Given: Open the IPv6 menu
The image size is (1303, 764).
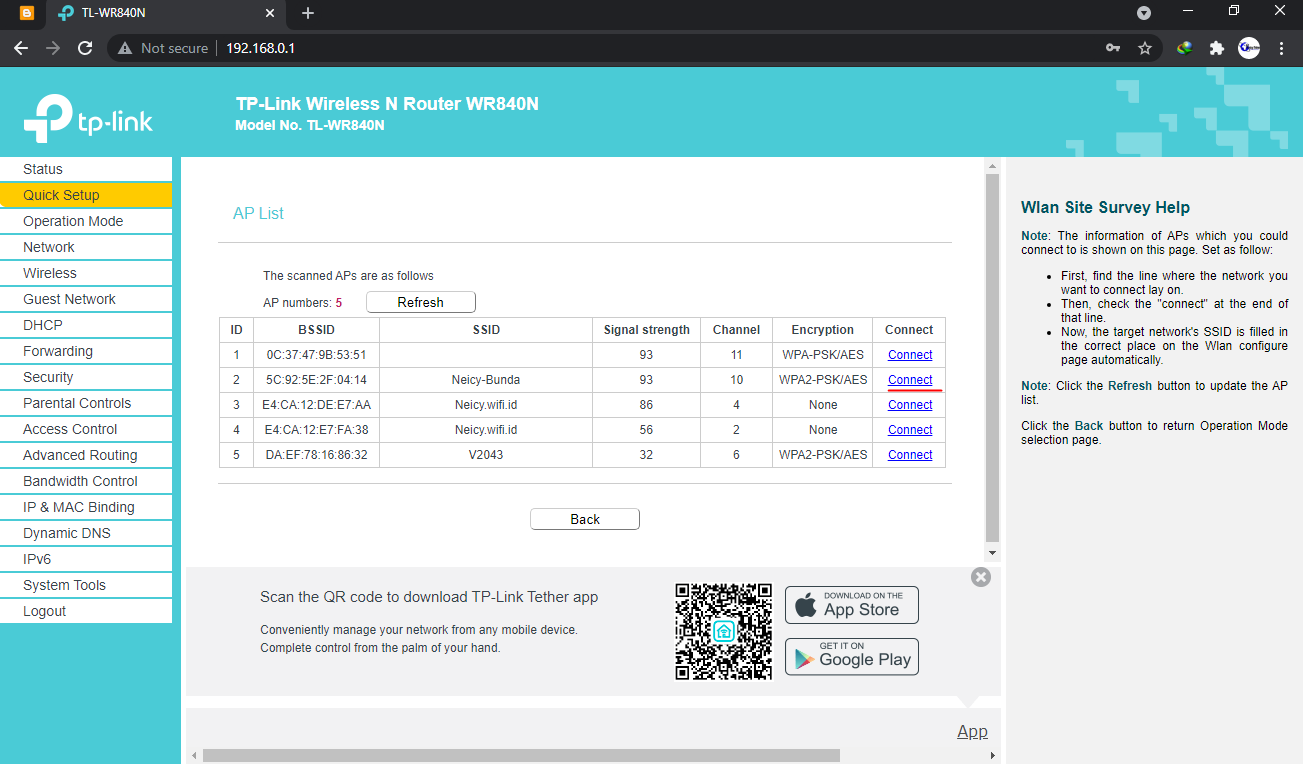Looking at the screenshot, I should click(x=86, y=559).
